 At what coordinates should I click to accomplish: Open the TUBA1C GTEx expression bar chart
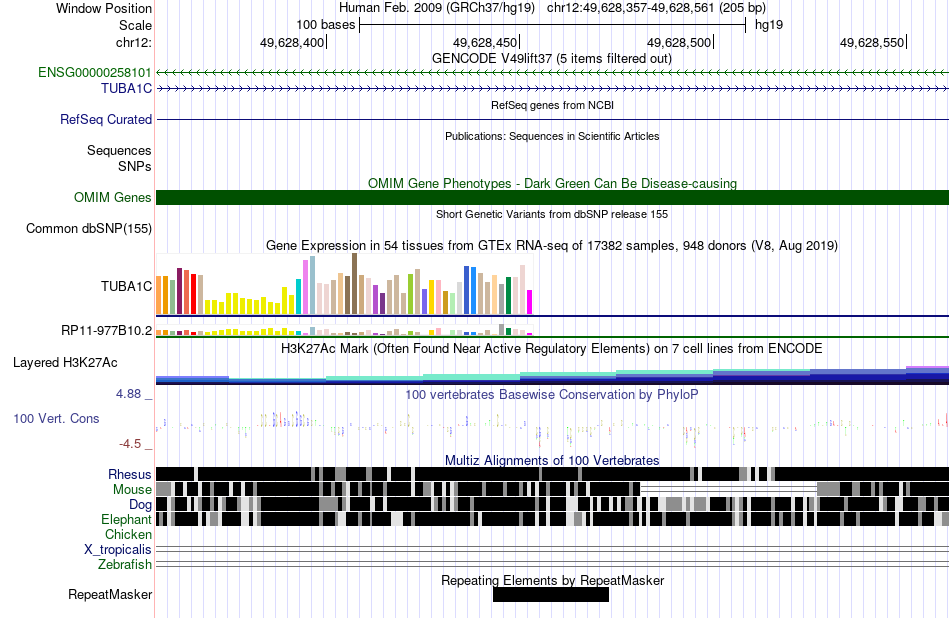344,285
